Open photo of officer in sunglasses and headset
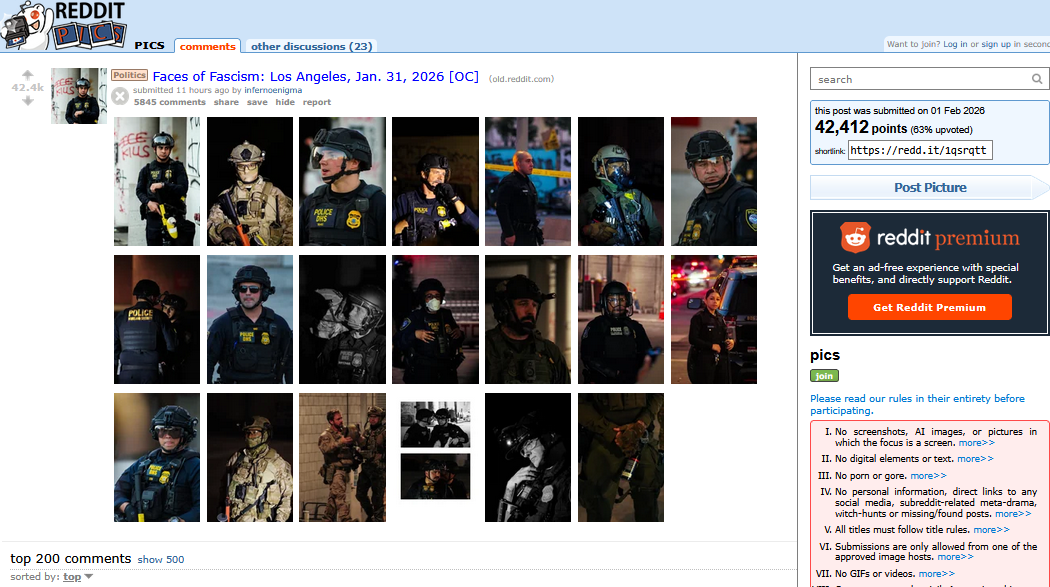 (x=250, y=319)
